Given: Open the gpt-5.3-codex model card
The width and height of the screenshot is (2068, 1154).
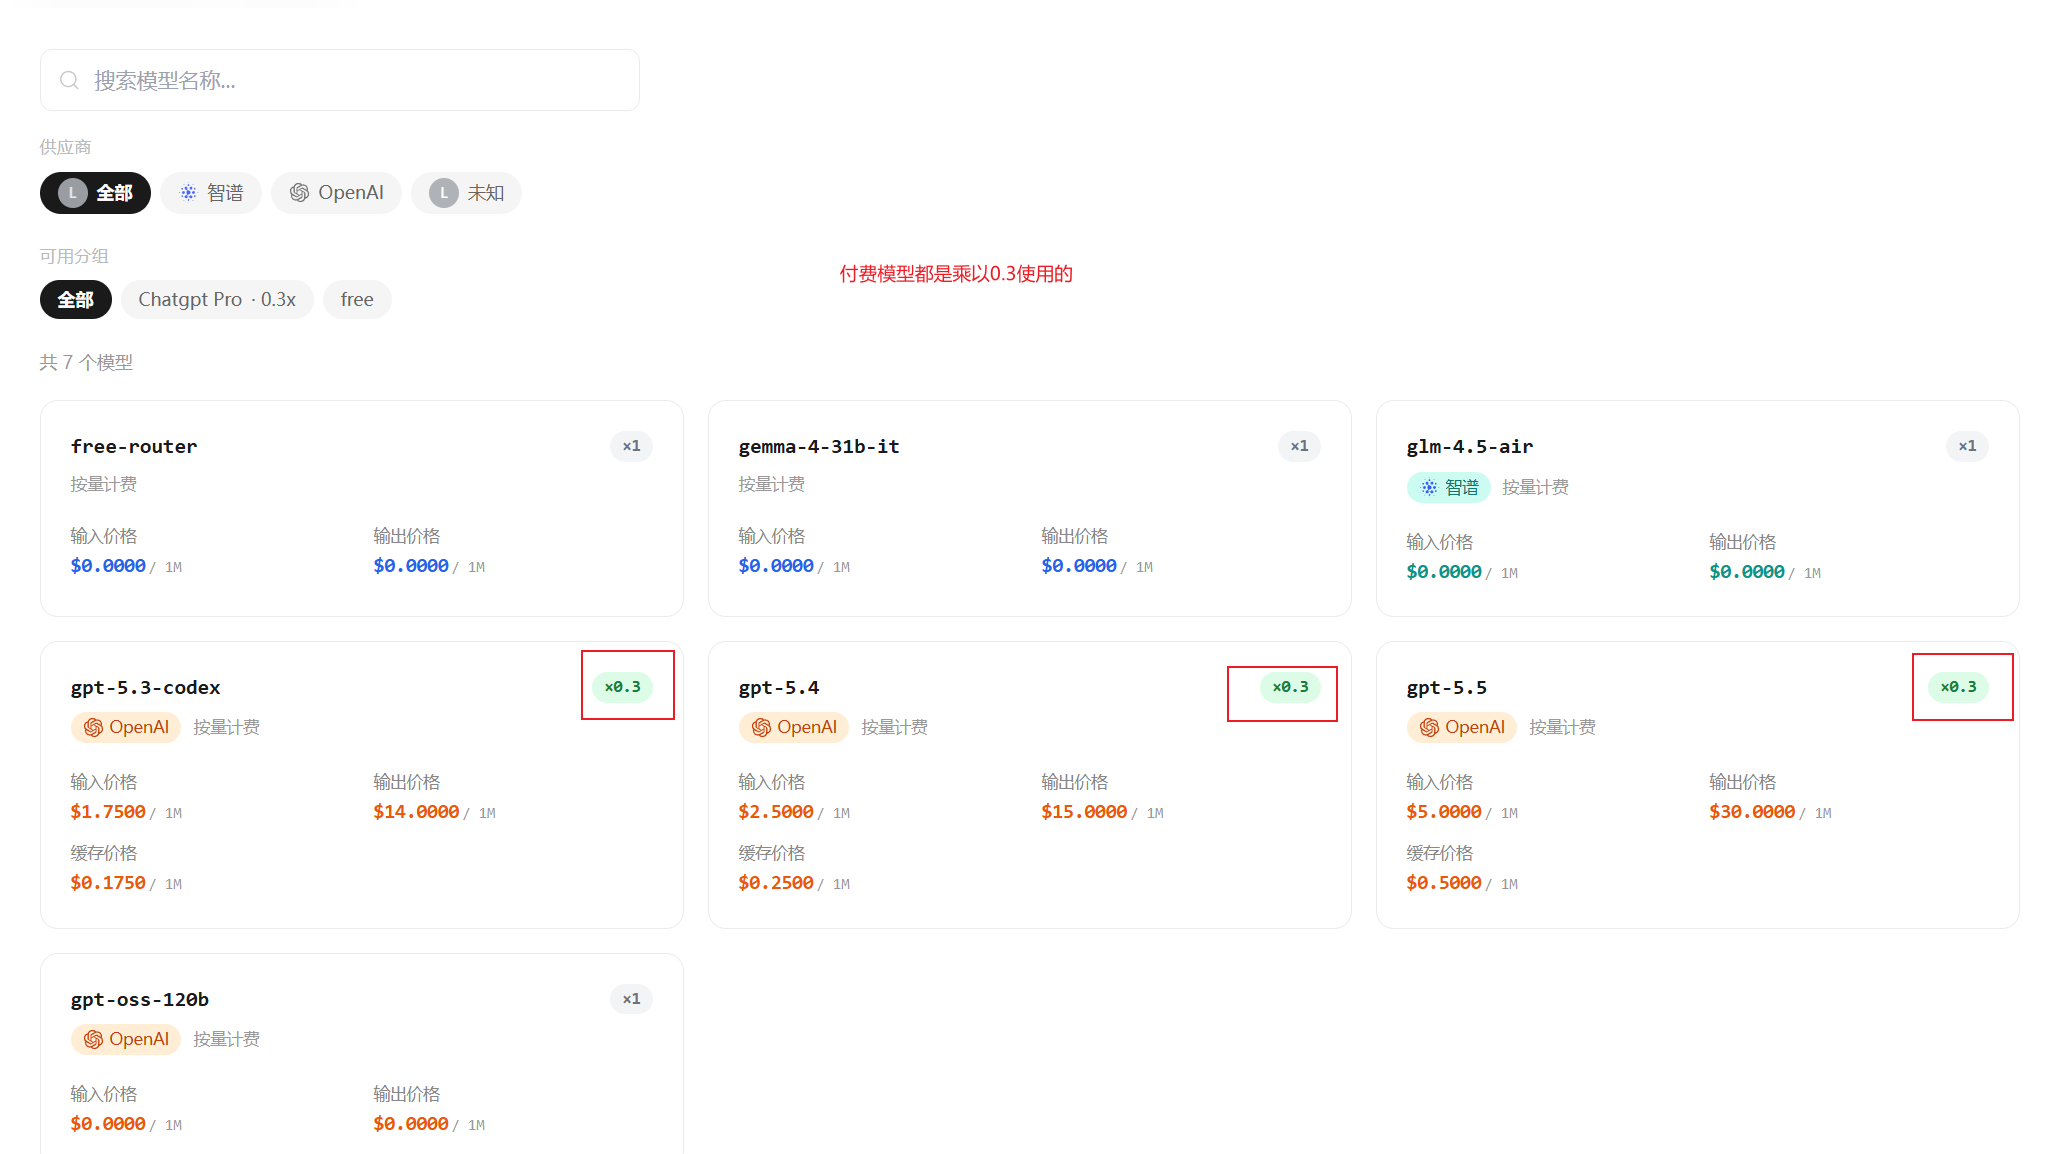Looking at the screenshot, I should (362, 785).
